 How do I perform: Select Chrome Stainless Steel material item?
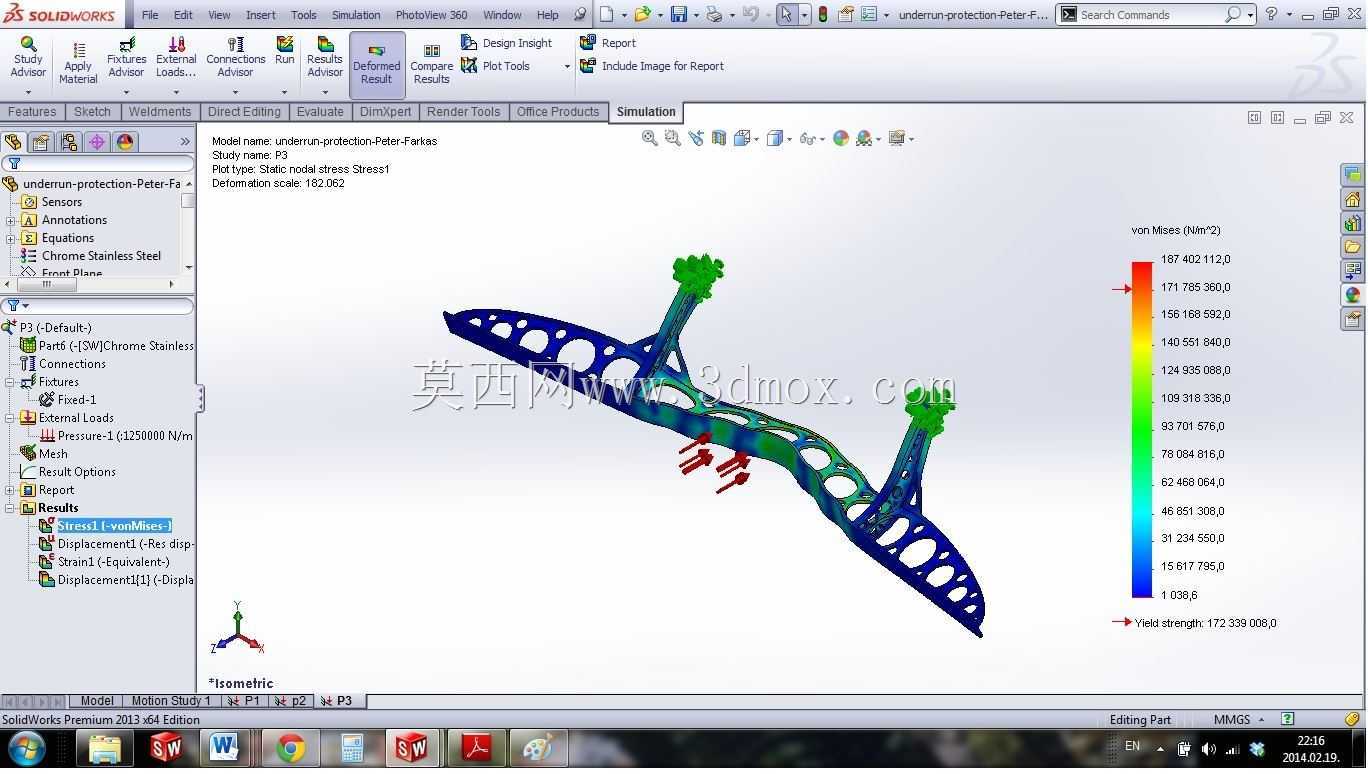pos(101,256)
